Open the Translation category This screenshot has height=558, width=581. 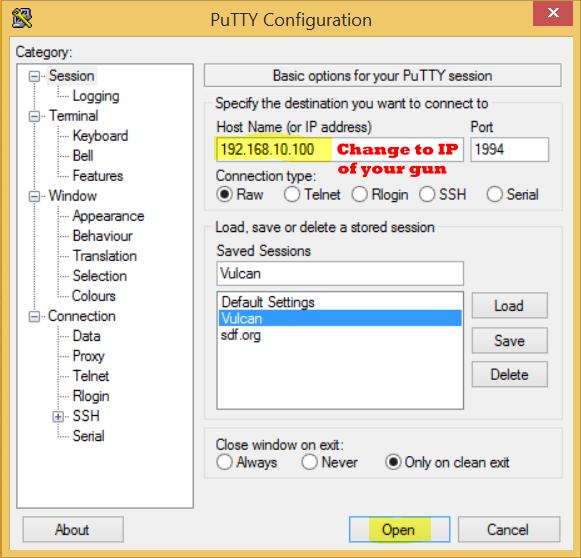pyautogui.click(x=105, y=256)
